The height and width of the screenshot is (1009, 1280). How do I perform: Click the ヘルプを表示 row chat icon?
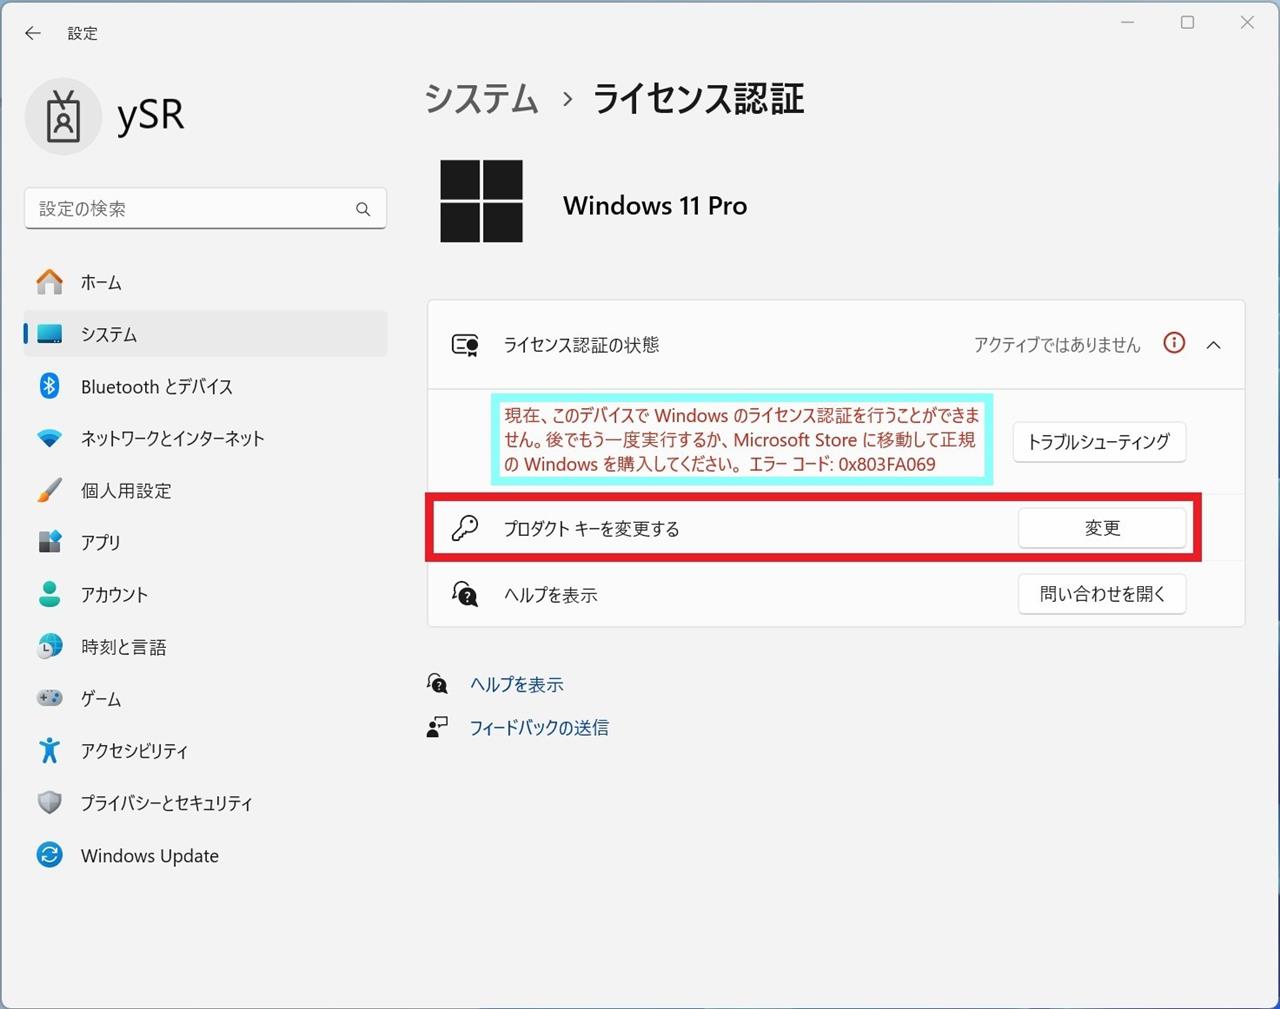pyautogui.click(x=465, y=594)
